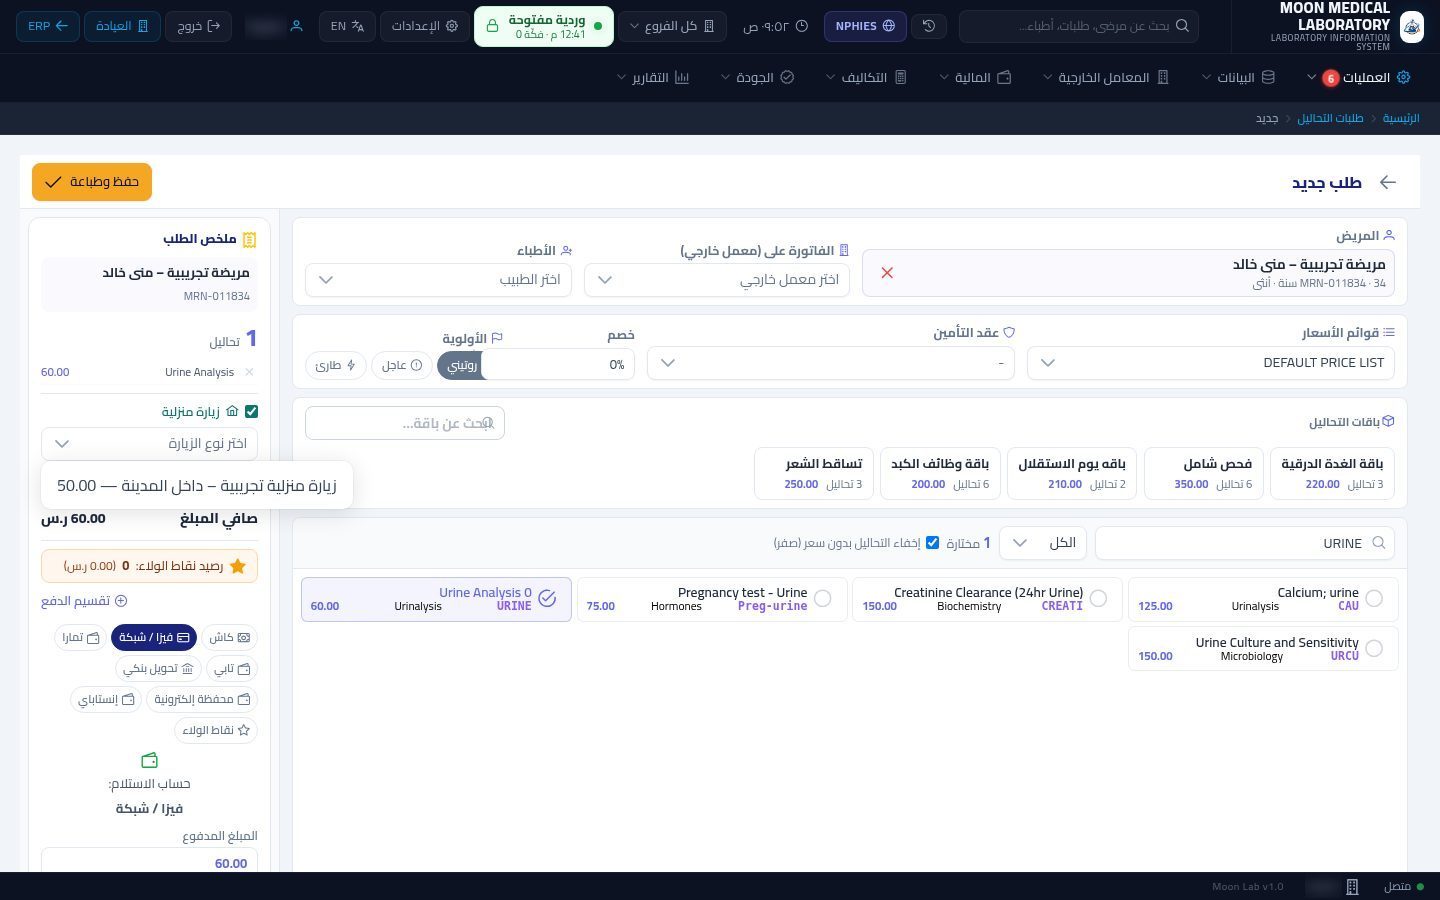Image resolution: width=1440 pixels, height=900 pixels.
Task: Click the building icon in status bar
Action: click(x=1352, y=887)
